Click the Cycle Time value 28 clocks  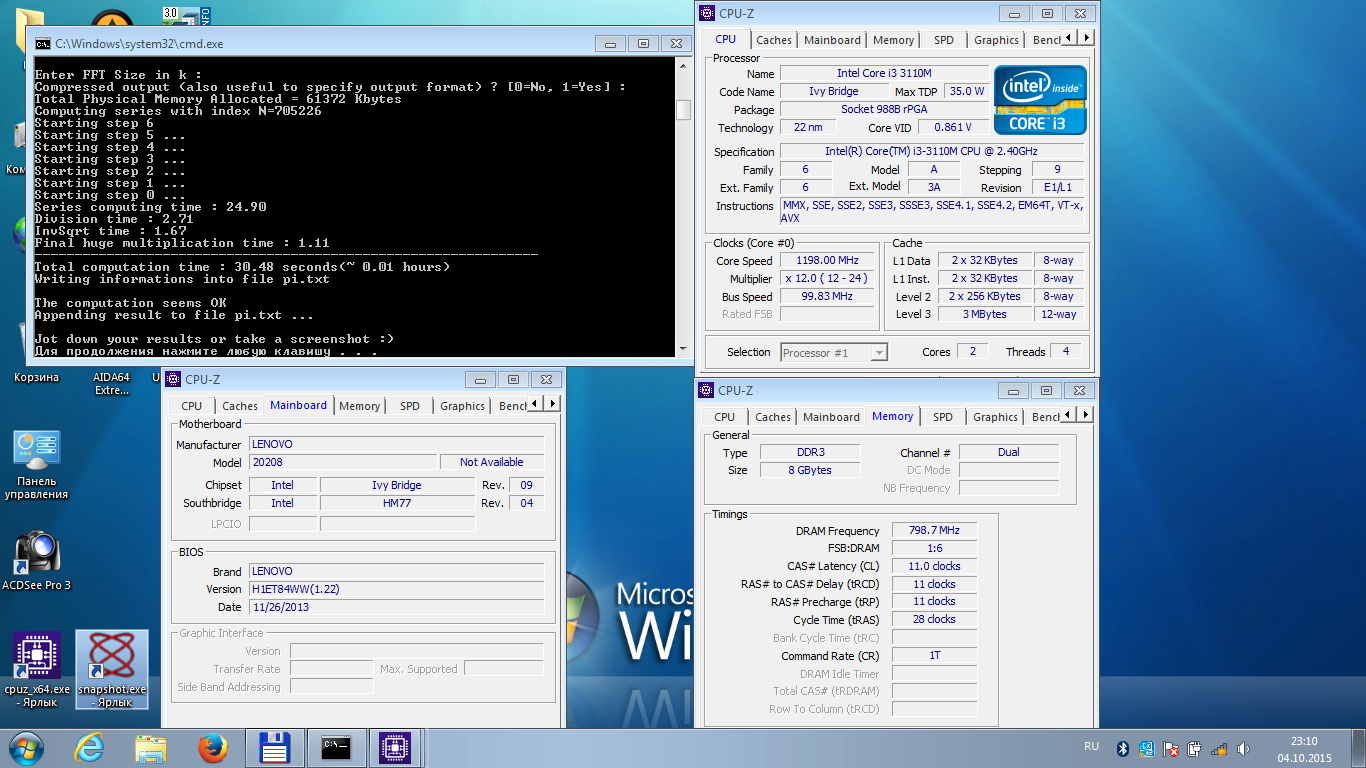(x=933, y=619)
